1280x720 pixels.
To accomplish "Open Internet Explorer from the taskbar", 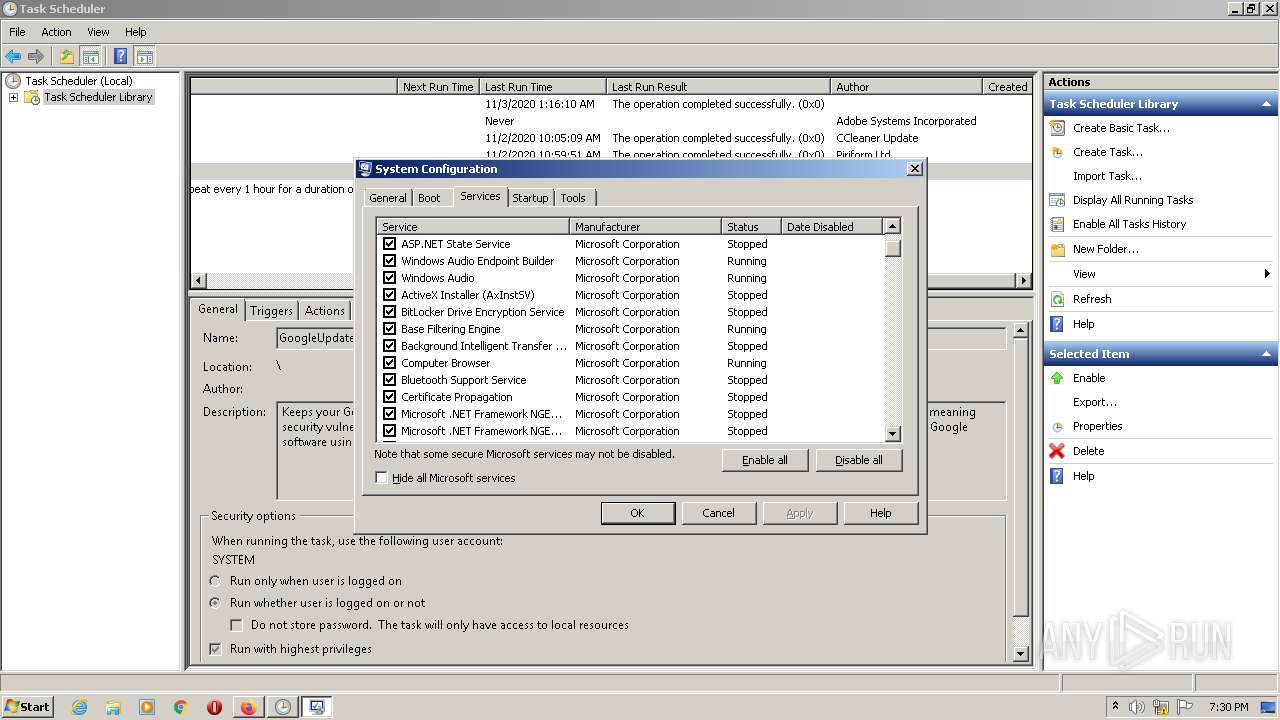I will click(x=79, y=707).
